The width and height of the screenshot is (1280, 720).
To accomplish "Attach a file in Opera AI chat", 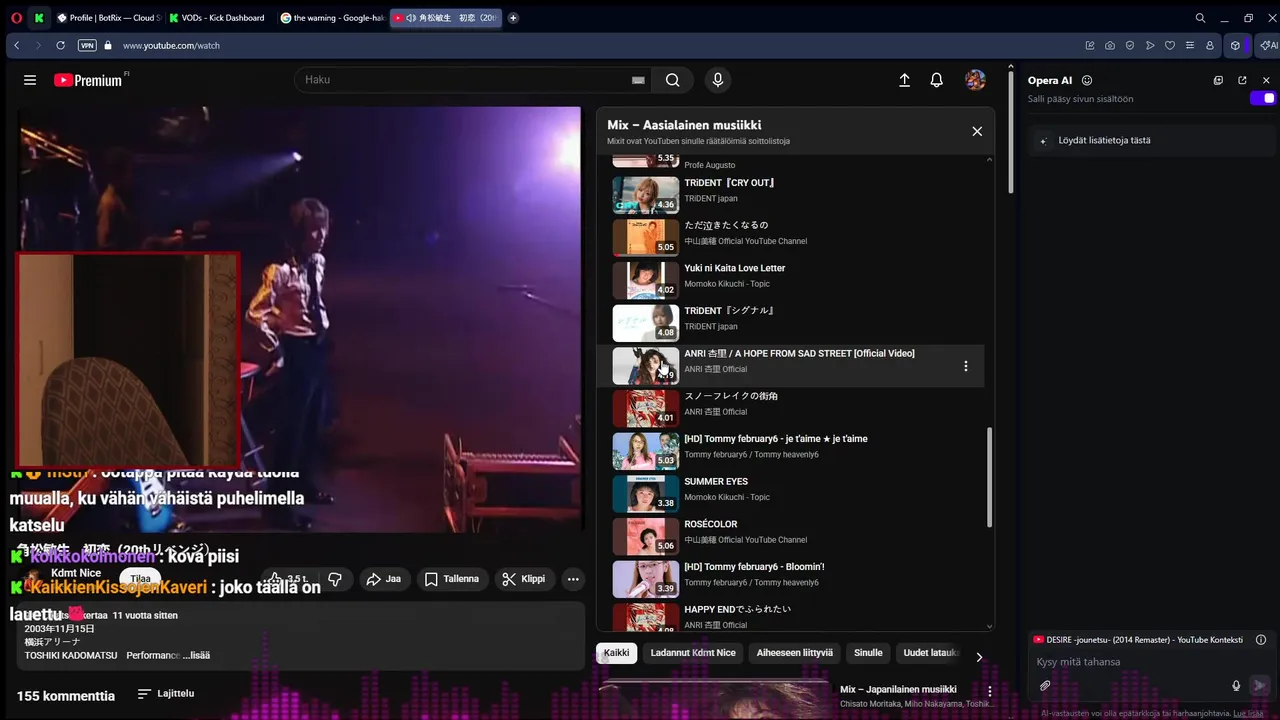I will pos(1045,686).
